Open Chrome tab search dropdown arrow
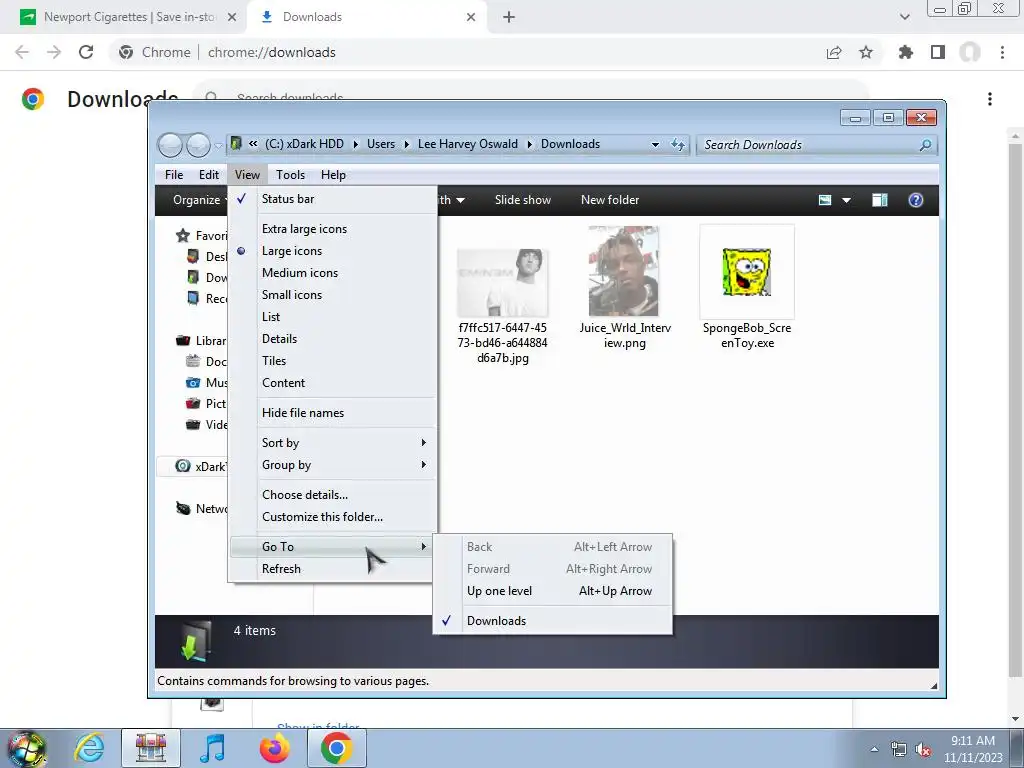Image resolution: width=1024 pixels, height=768 pixels. pyautogui.click(x=904, y=17)
